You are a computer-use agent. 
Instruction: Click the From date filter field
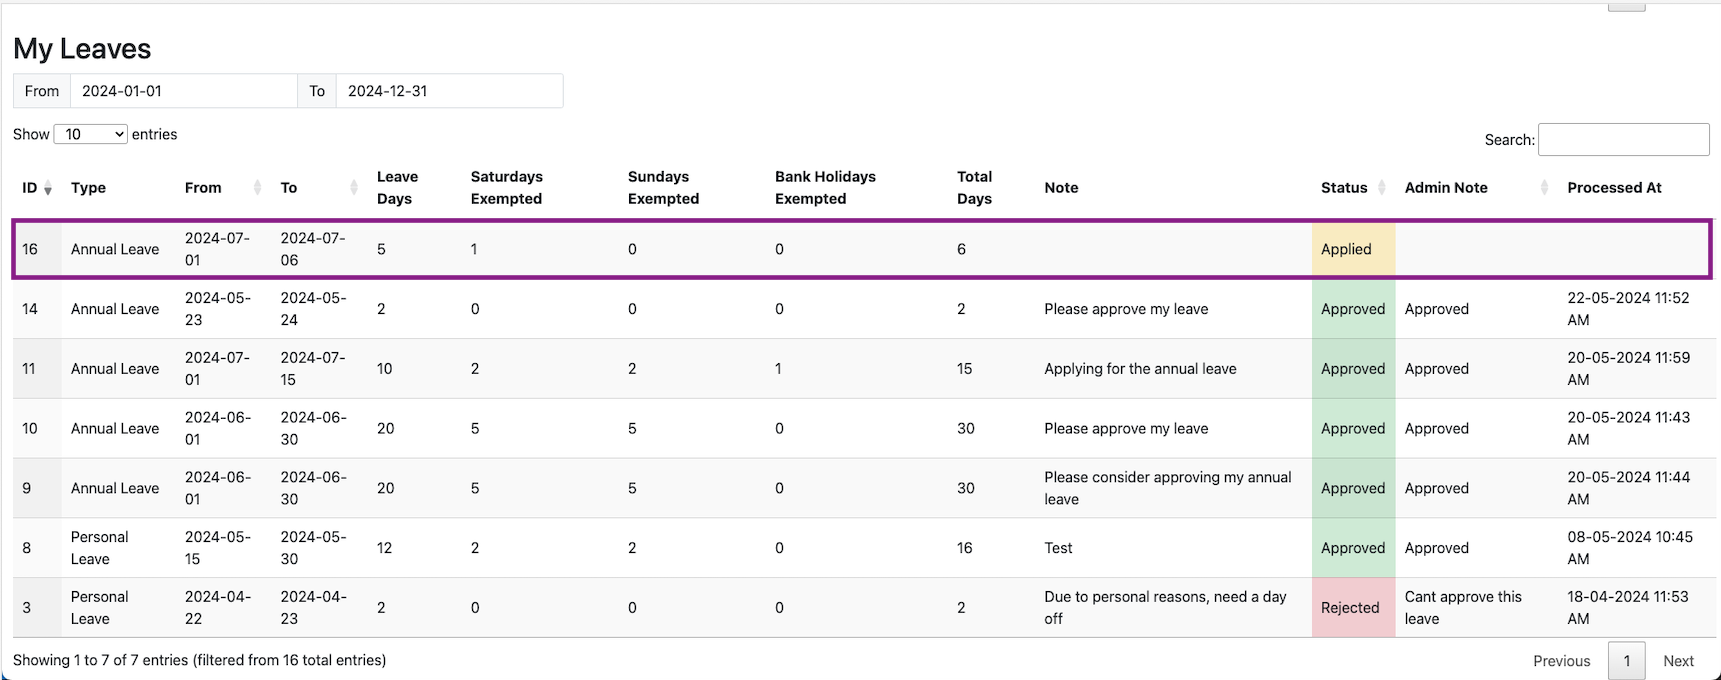click(183, 91)
